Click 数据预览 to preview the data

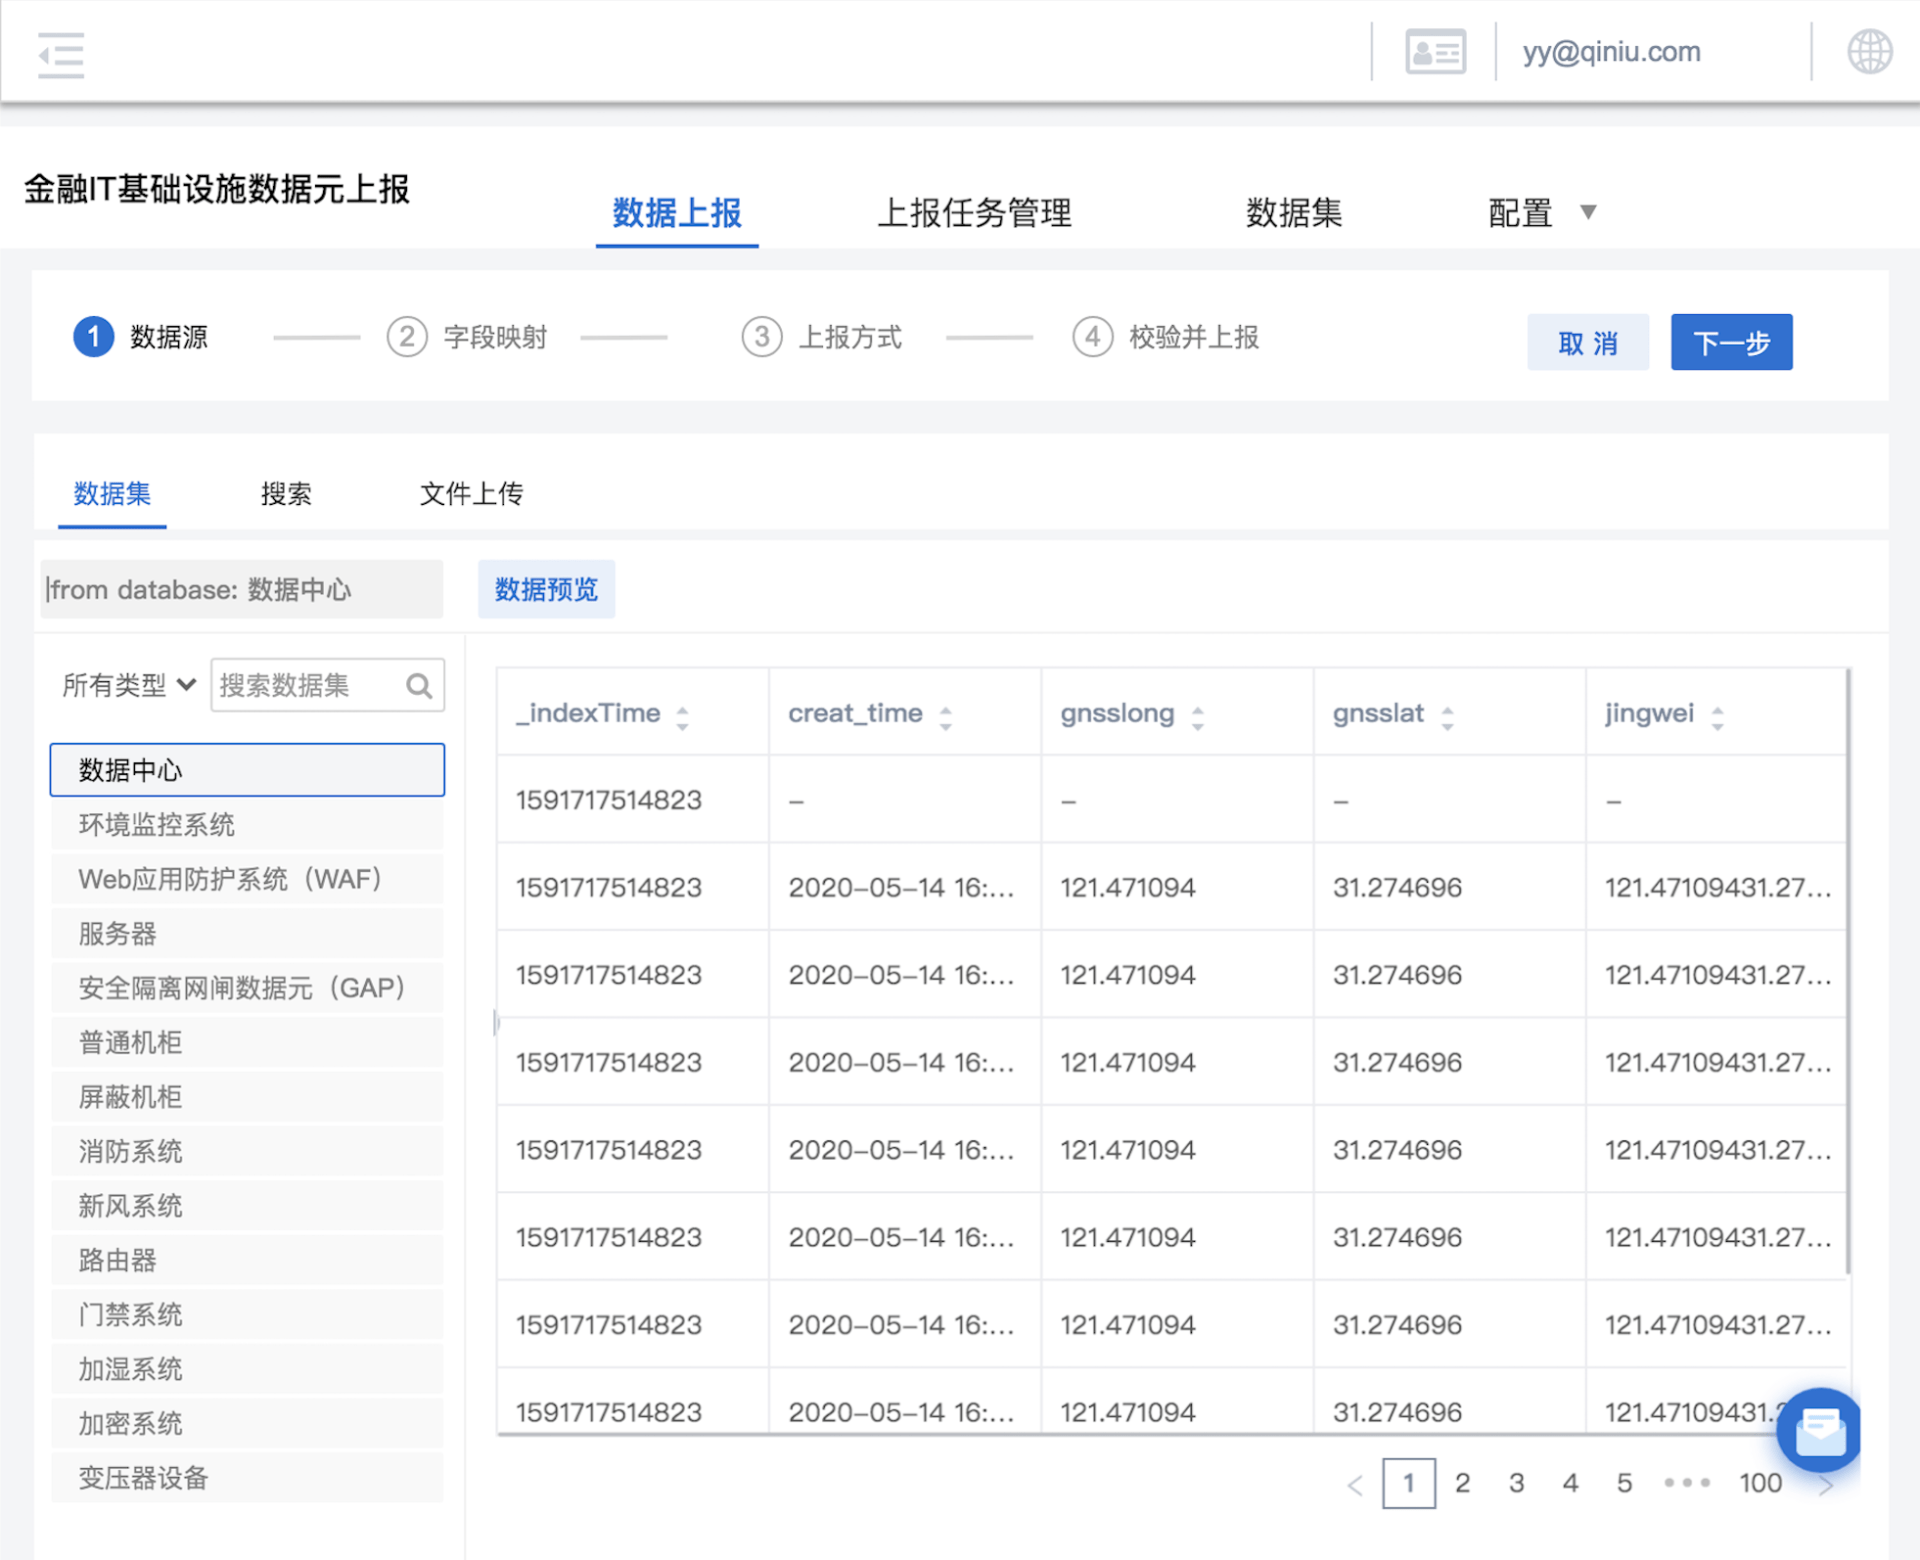(546, 589)
